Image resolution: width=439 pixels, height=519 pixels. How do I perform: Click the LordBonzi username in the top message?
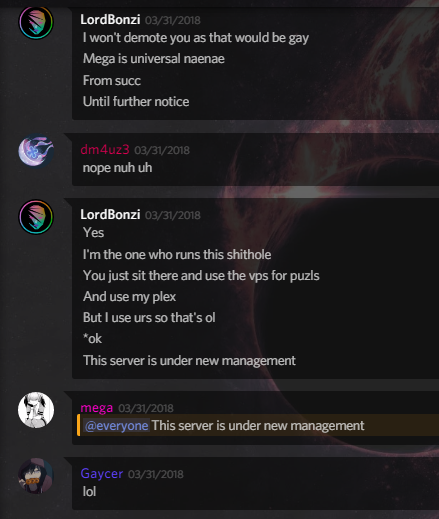pos(110,20)
